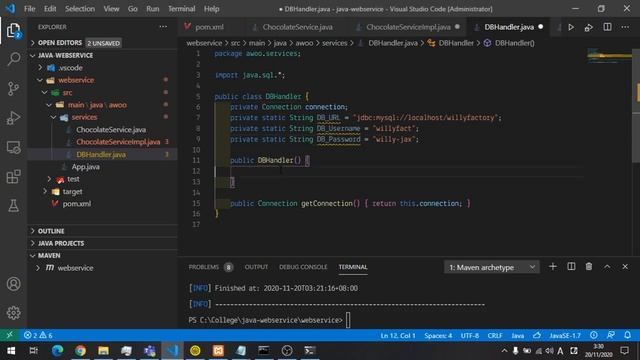This screenshot has height=360, width=640.
Task: Open the Explorer view in activity bar
Action: click(x=13, y=31)
